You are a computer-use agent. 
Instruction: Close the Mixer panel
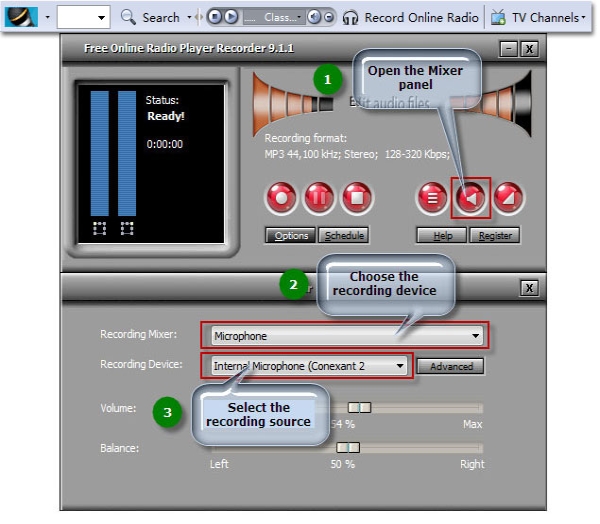point(530,288)
